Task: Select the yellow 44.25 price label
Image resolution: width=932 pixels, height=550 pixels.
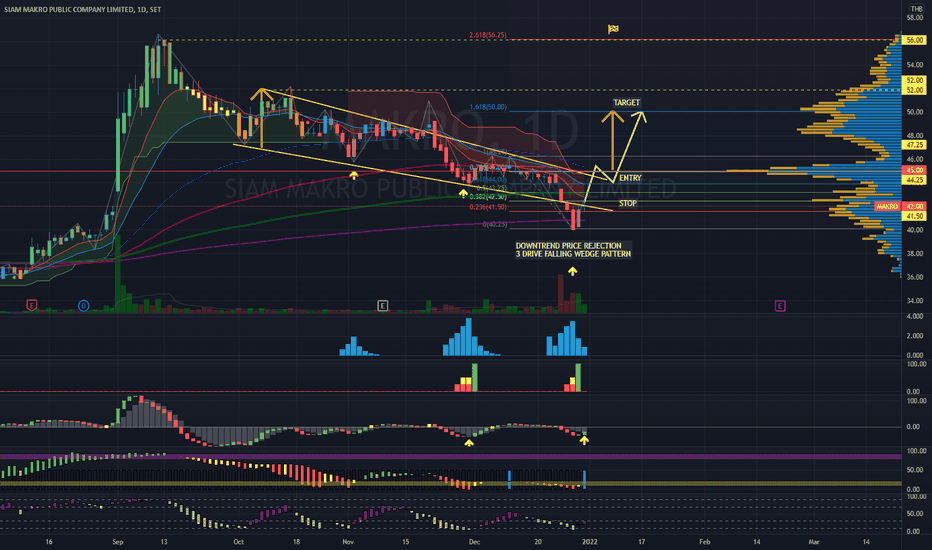Action: point(914,180)
